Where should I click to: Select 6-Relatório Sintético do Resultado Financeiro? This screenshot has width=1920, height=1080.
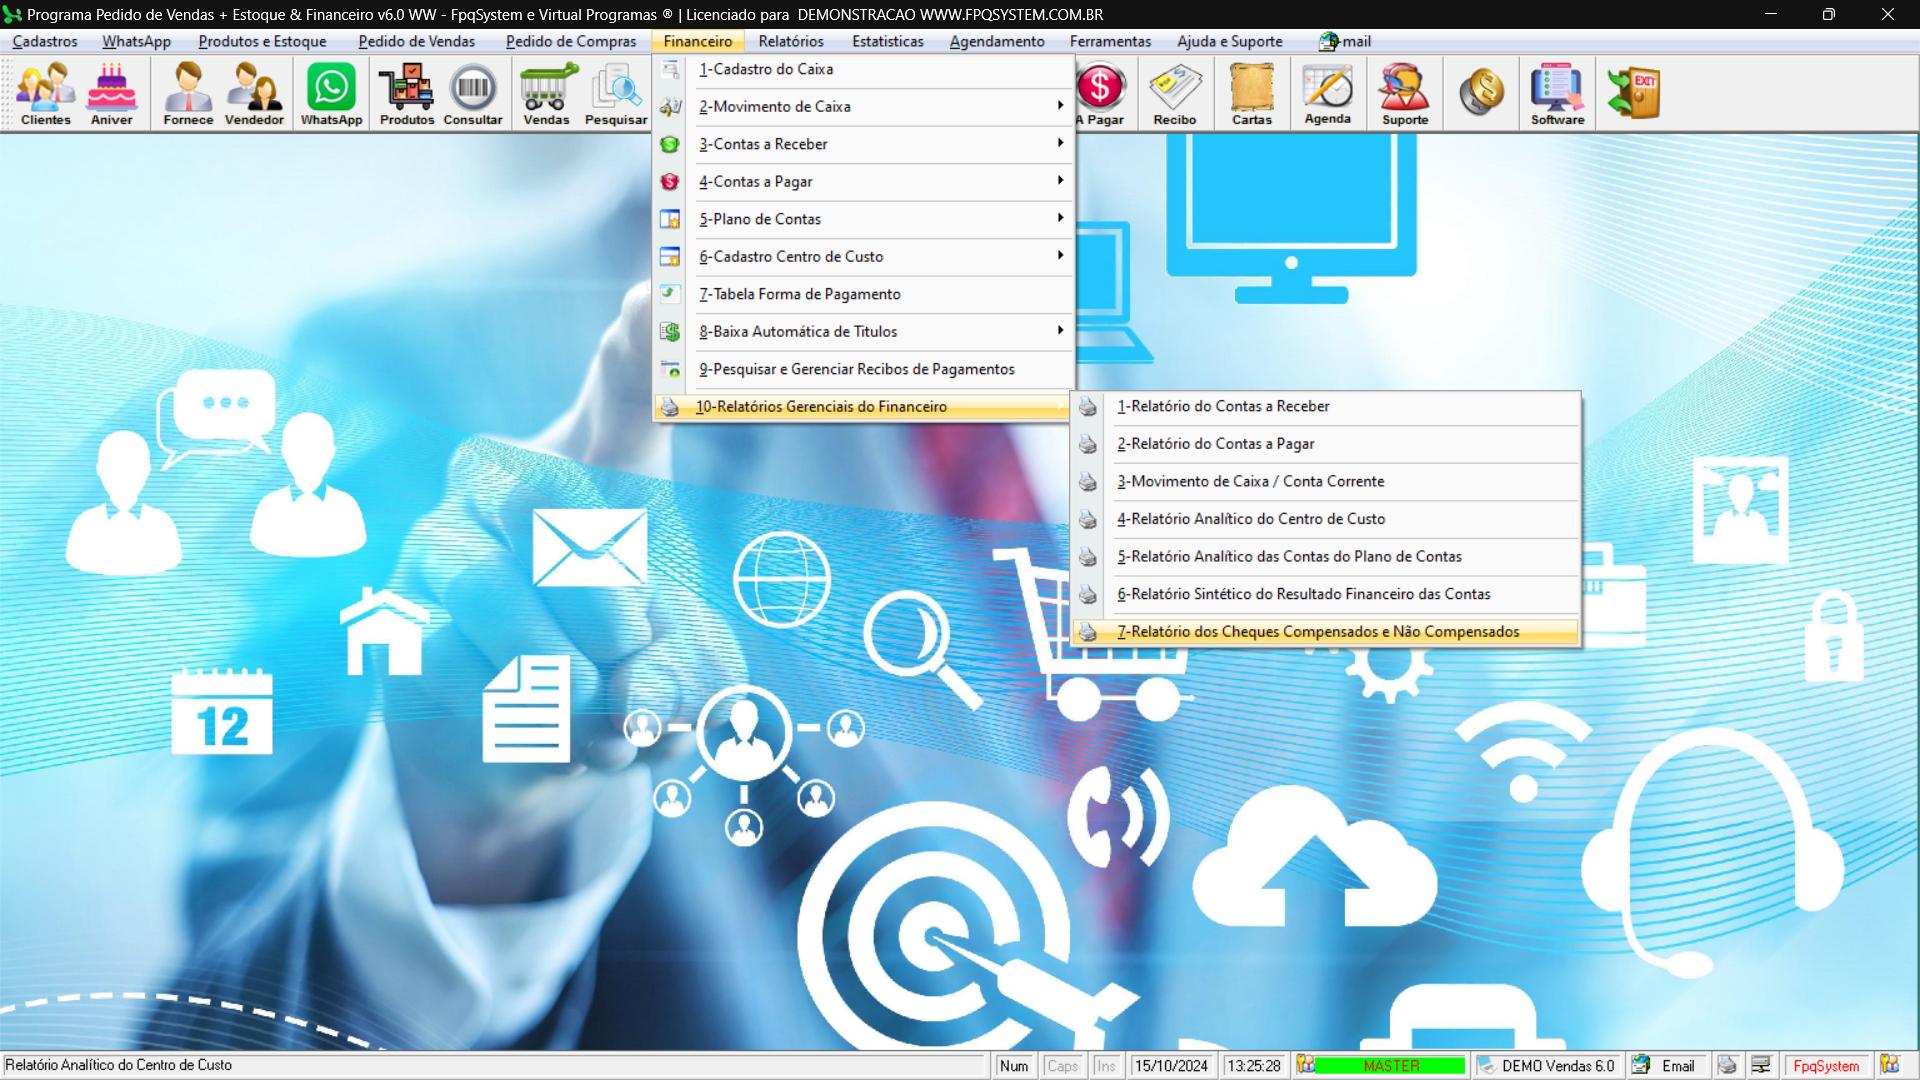pos(1303,593)
